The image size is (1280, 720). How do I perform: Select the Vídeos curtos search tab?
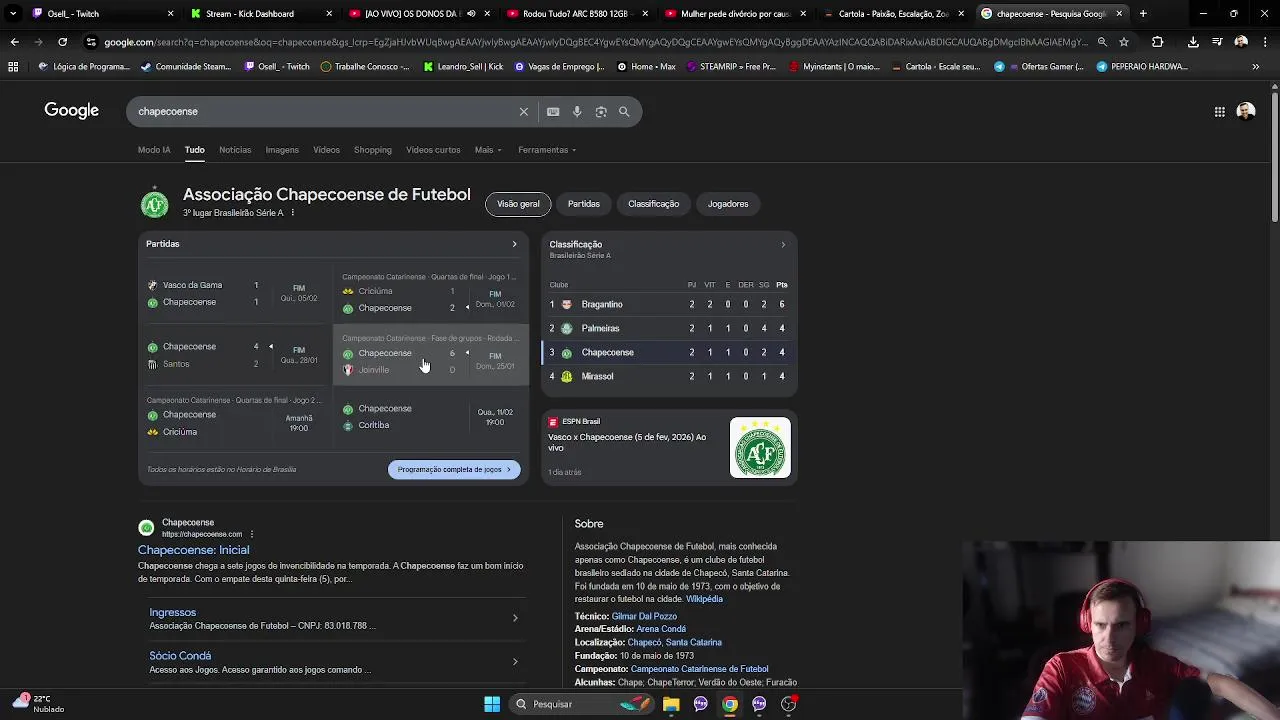433,150
